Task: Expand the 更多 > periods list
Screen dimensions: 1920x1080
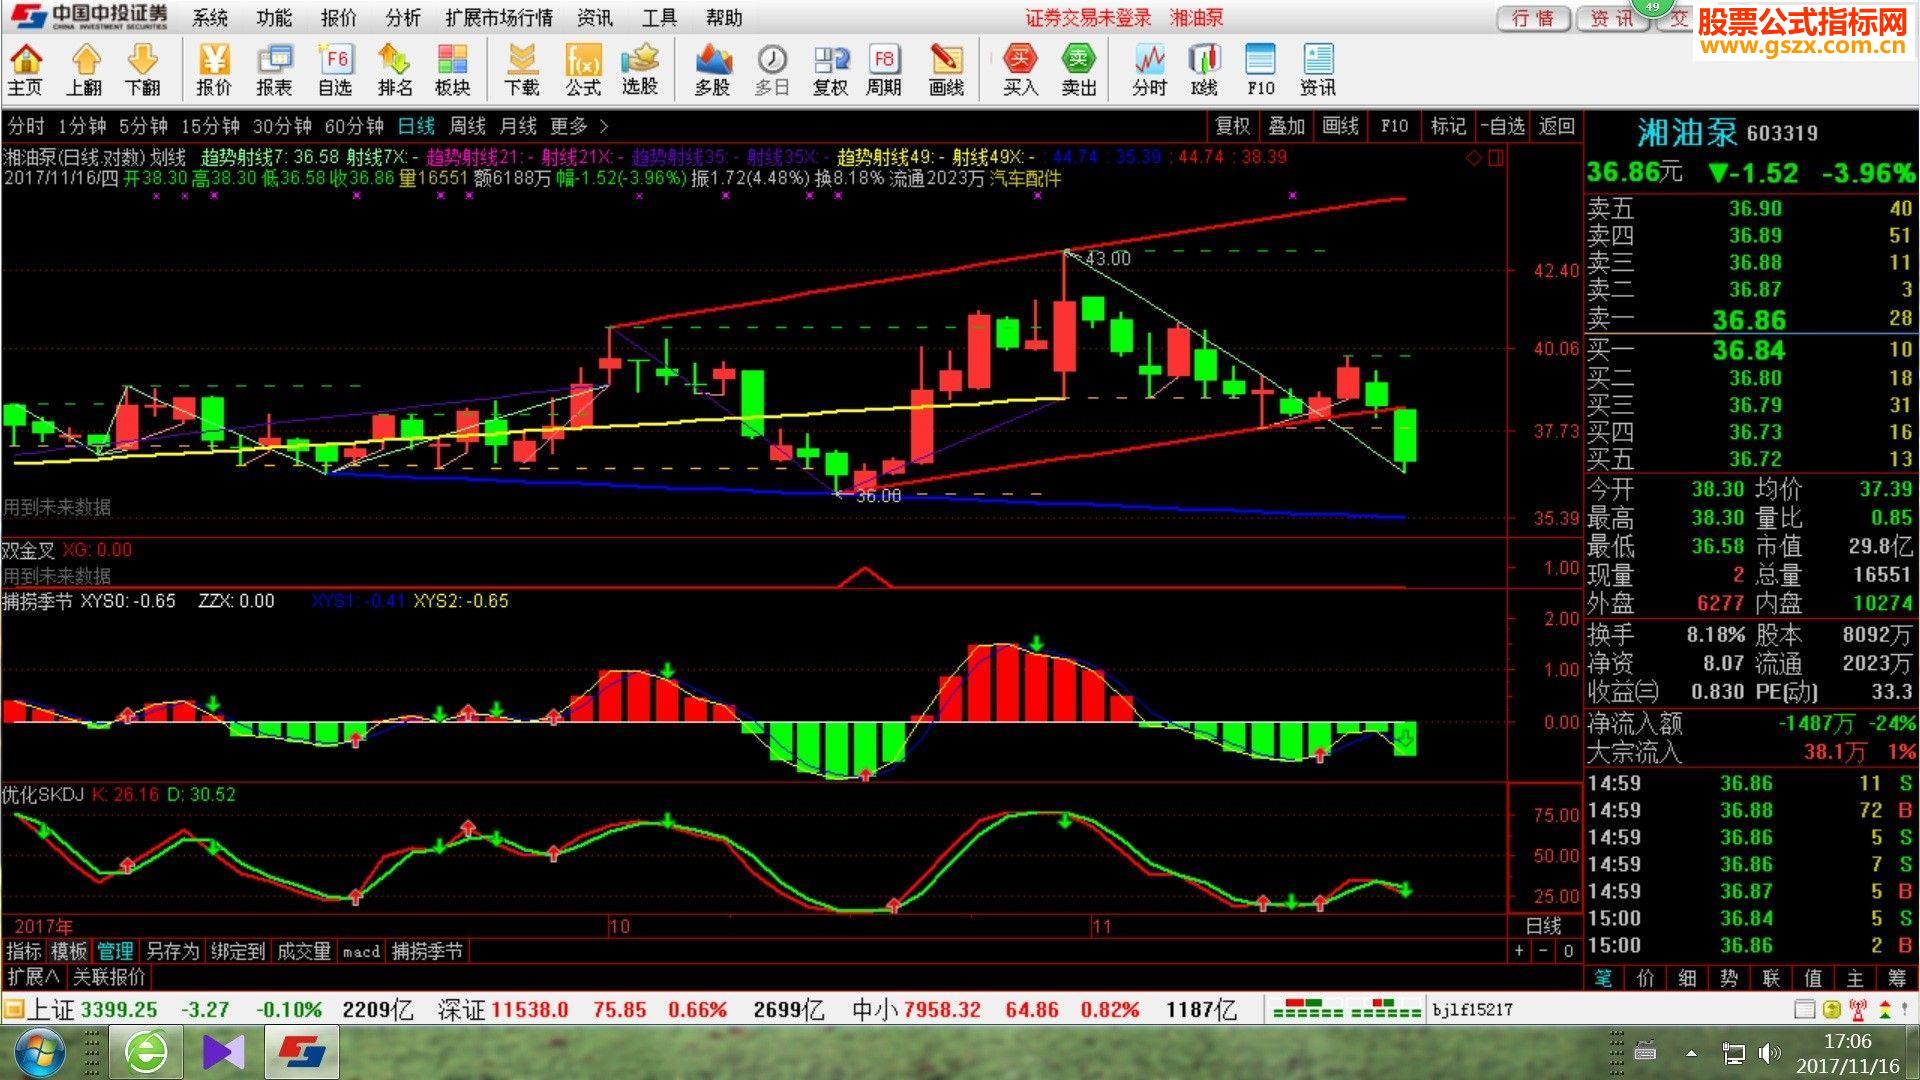Action: (x=579, y=126)
